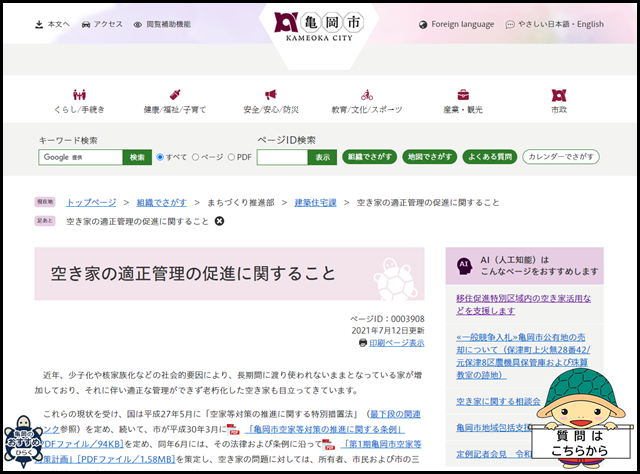Click the 現在地 label badge
640x474 pixels.
point(45,202)
